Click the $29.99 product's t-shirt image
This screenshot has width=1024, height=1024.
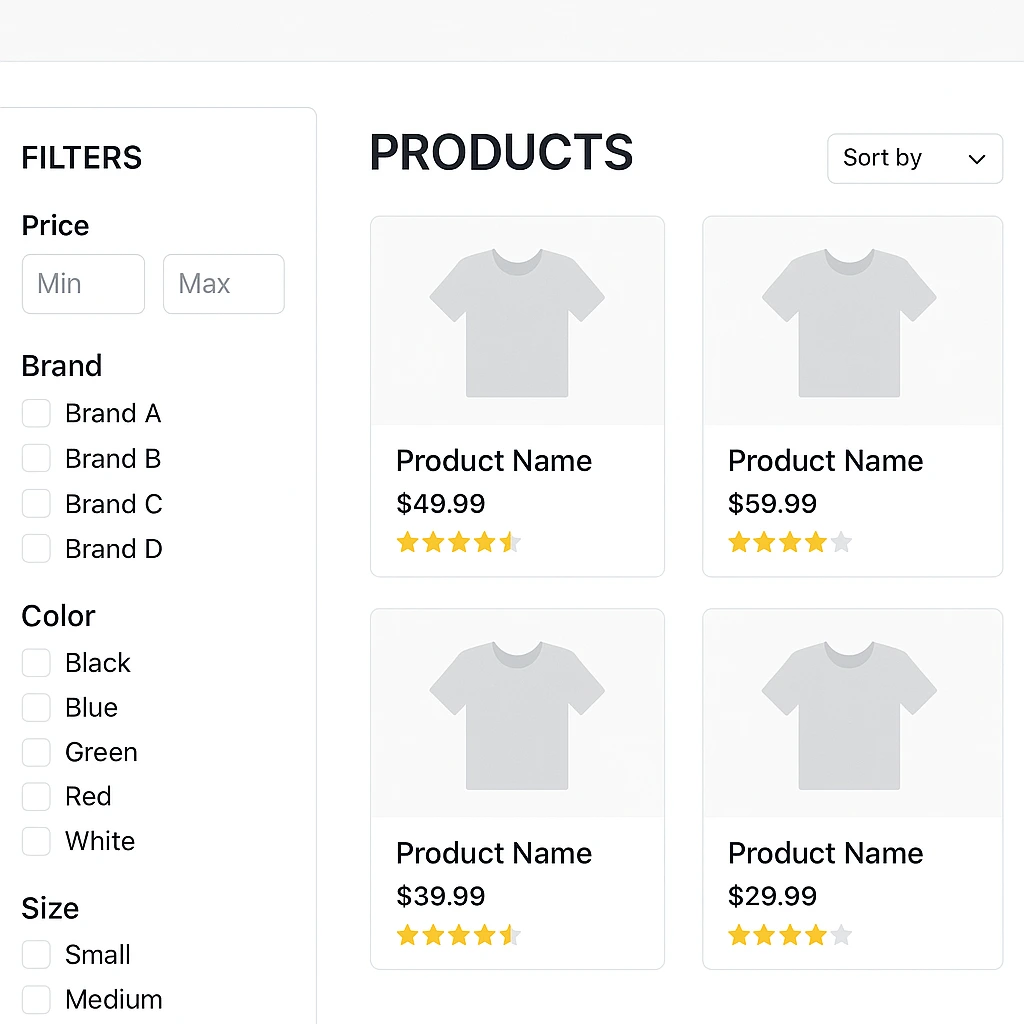tap(850, 715)
